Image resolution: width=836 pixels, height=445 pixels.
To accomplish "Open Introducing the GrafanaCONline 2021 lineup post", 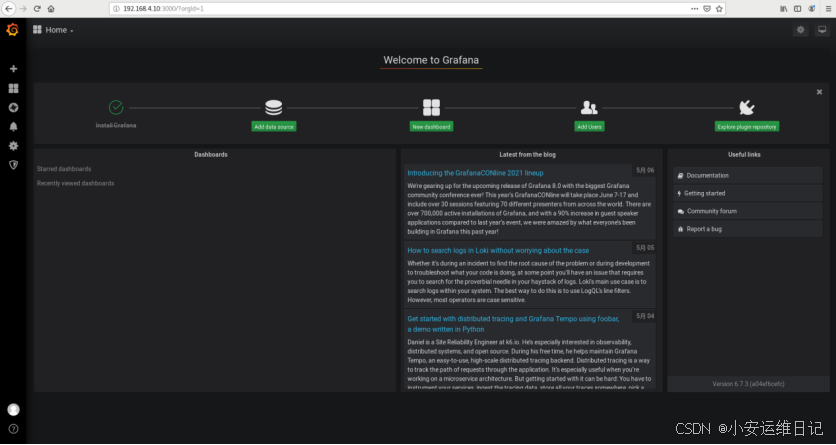I will click(475, 173).
